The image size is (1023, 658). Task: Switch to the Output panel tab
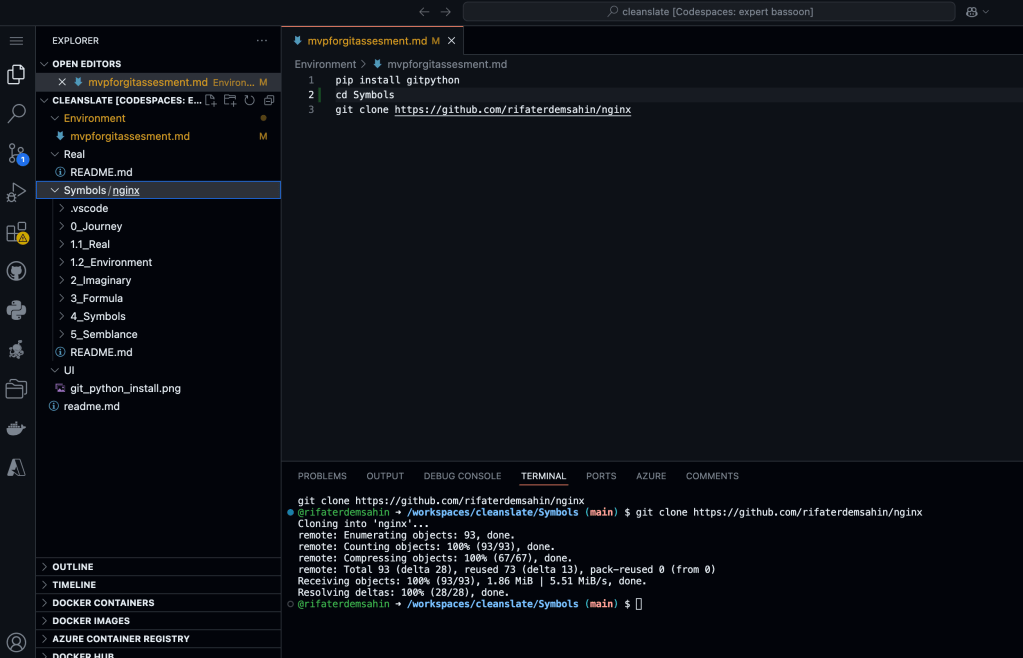385,476
